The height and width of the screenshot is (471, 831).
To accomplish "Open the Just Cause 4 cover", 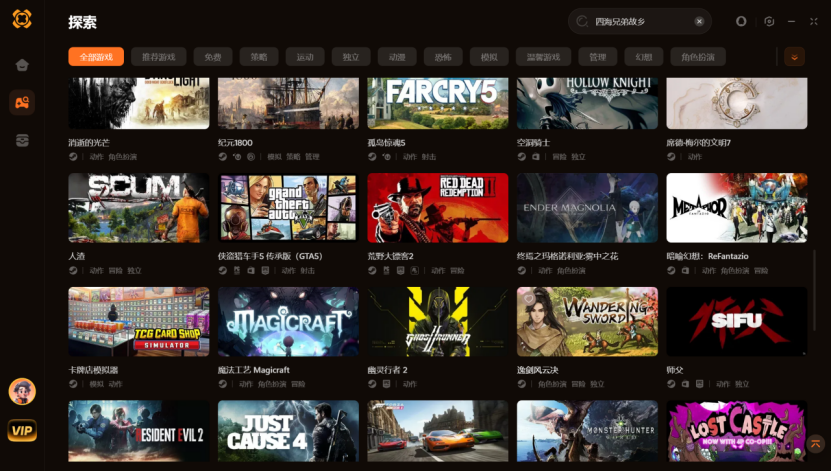I will (288, 431).
